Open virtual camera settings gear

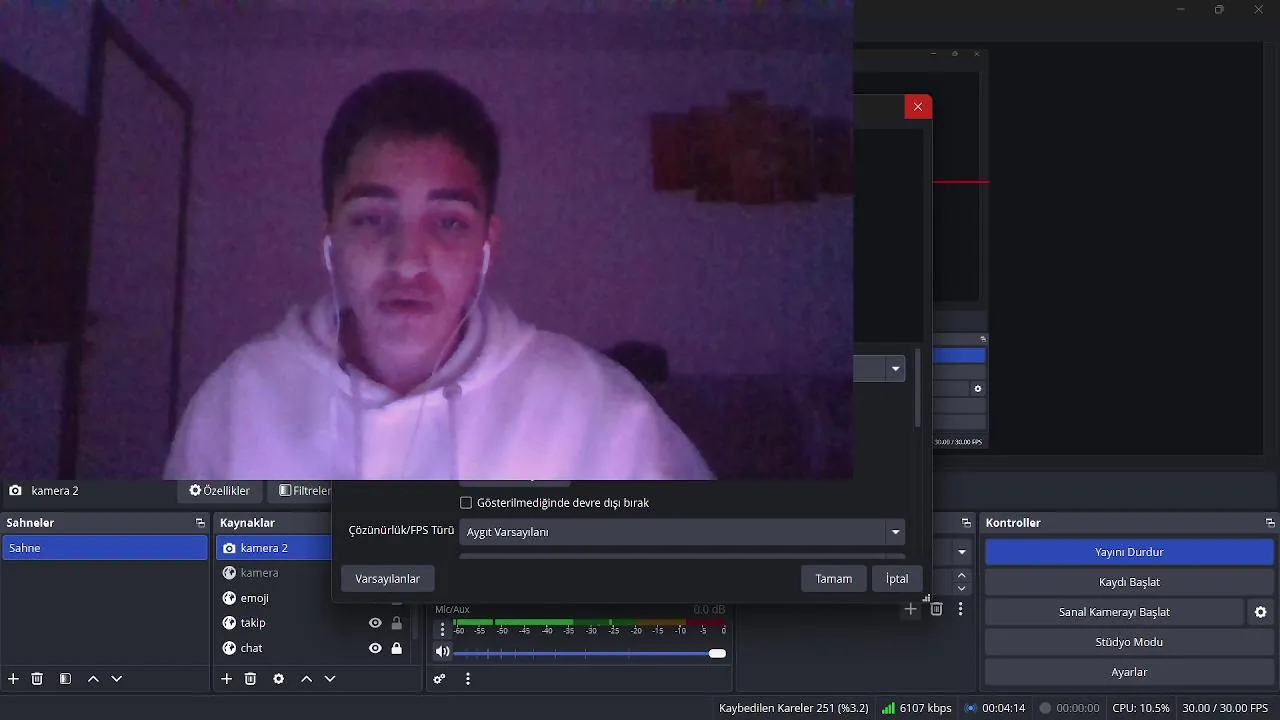click(1261, 612)
